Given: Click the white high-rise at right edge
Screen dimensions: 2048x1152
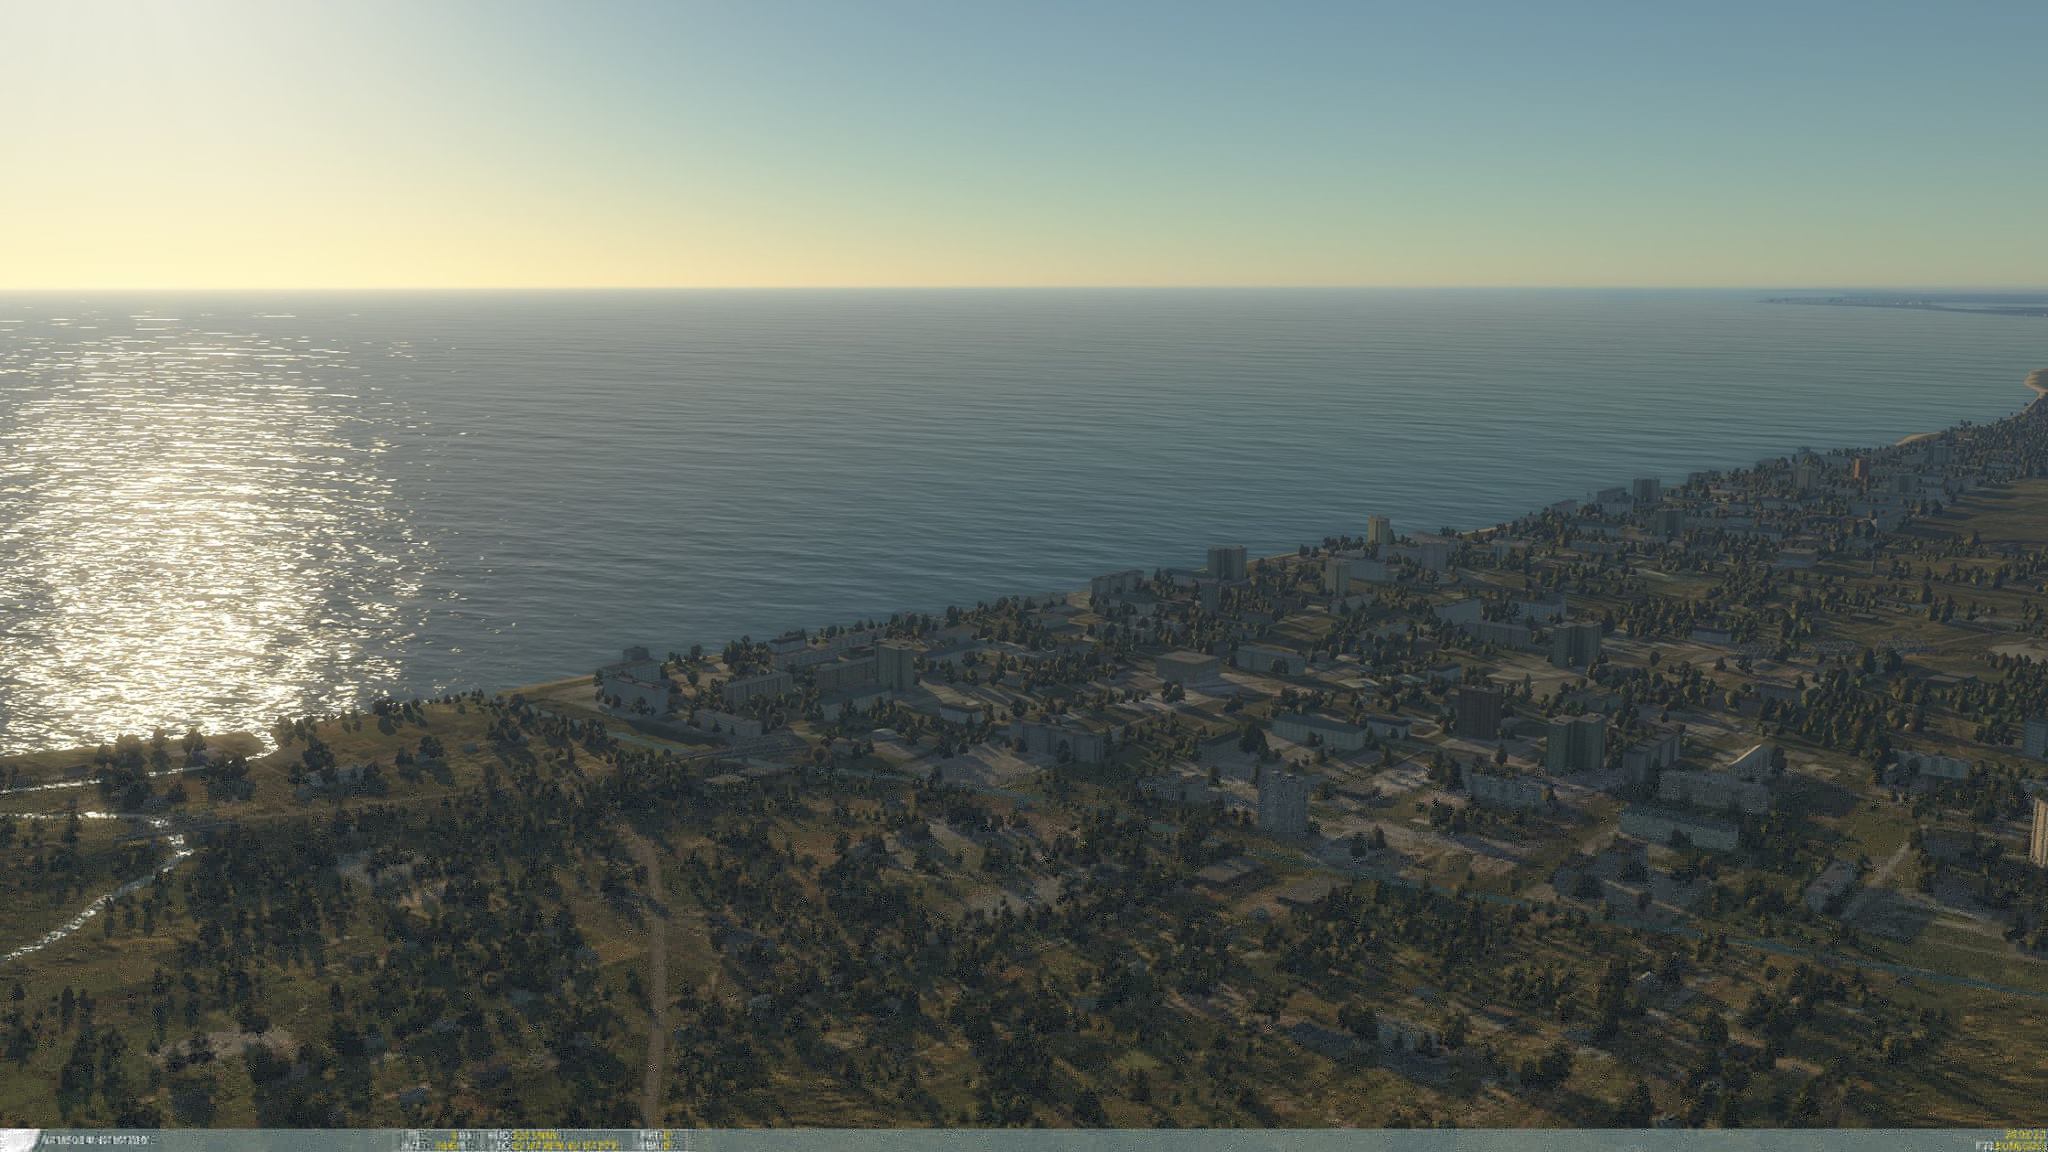Looking at the screenshot, I should click(x=2039, y=830).
